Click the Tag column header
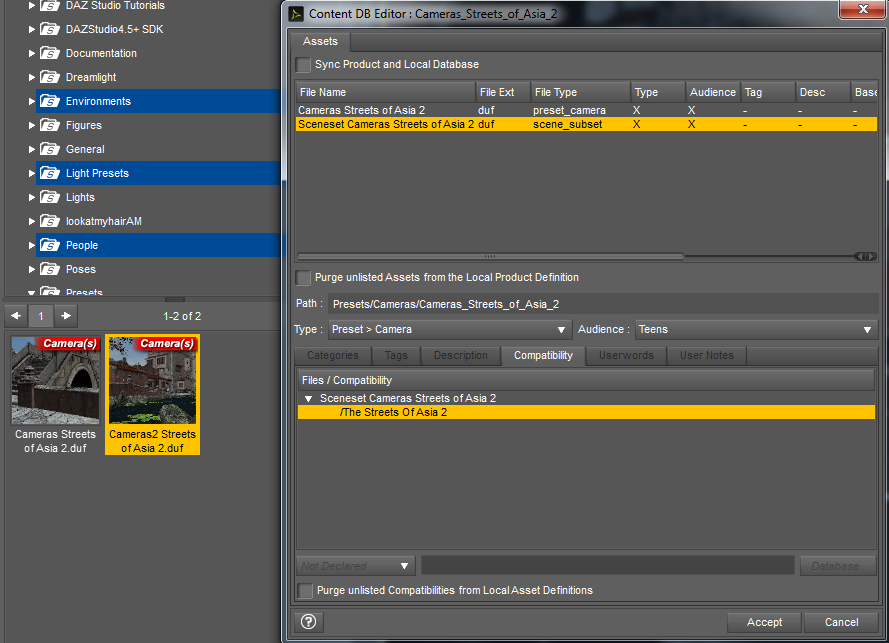Viewport: 889px width, 643px height. coord(768,92)
